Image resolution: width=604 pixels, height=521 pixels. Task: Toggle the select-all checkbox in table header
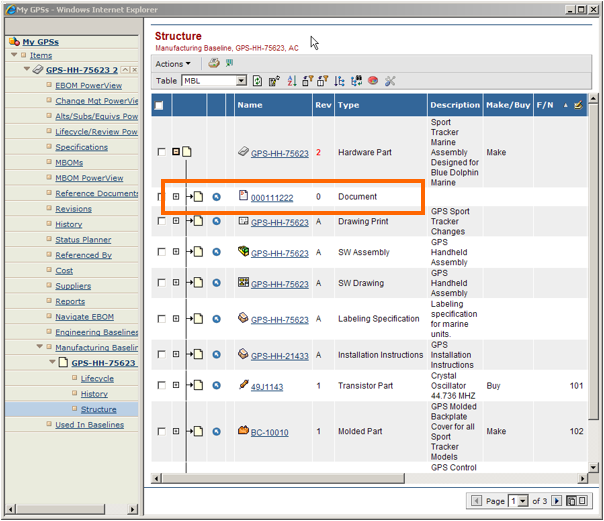click(x=159, y=105)
